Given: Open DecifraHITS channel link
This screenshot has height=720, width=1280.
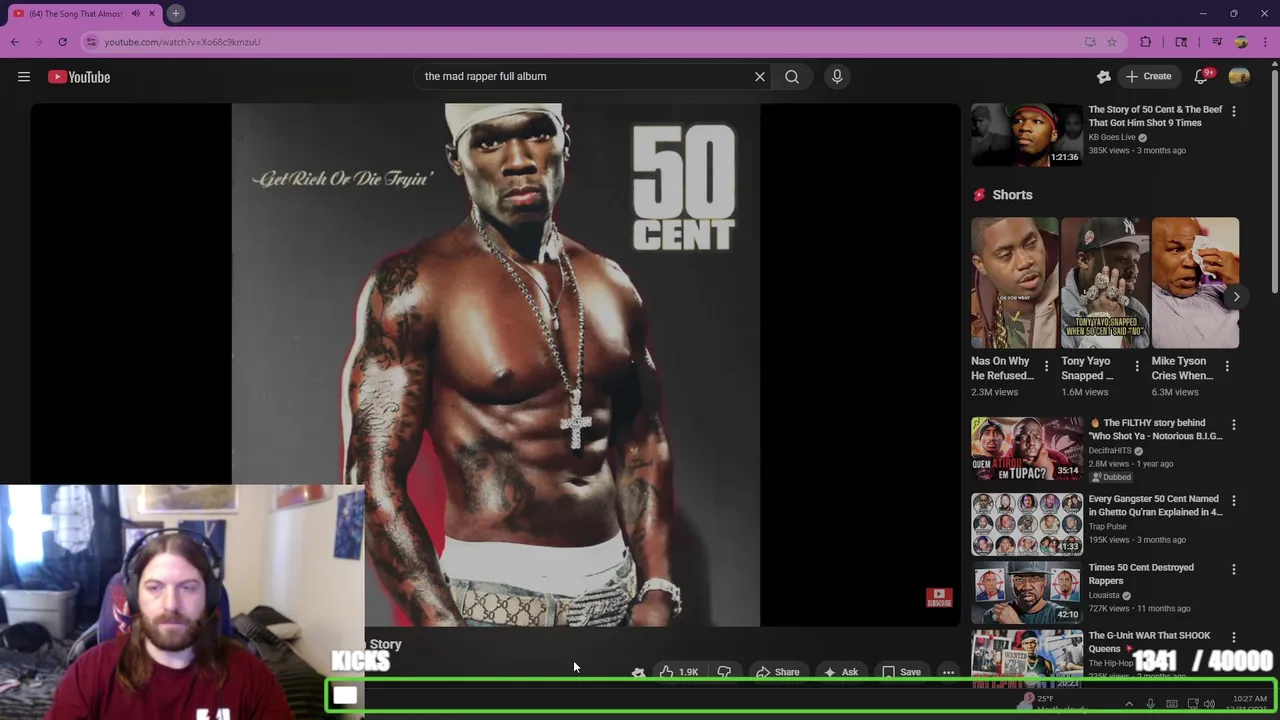Looking at the screenshot, I should 1110,451.
